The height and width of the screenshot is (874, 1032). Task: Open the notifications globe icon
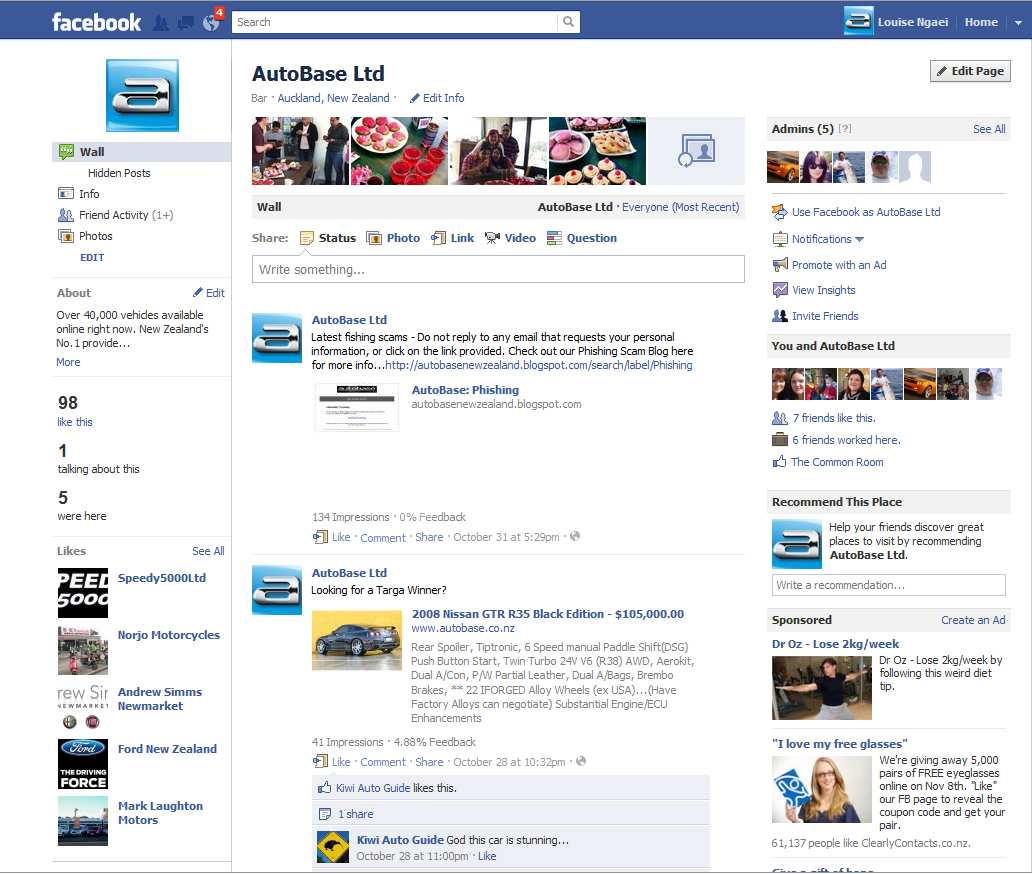click(211, 23)
